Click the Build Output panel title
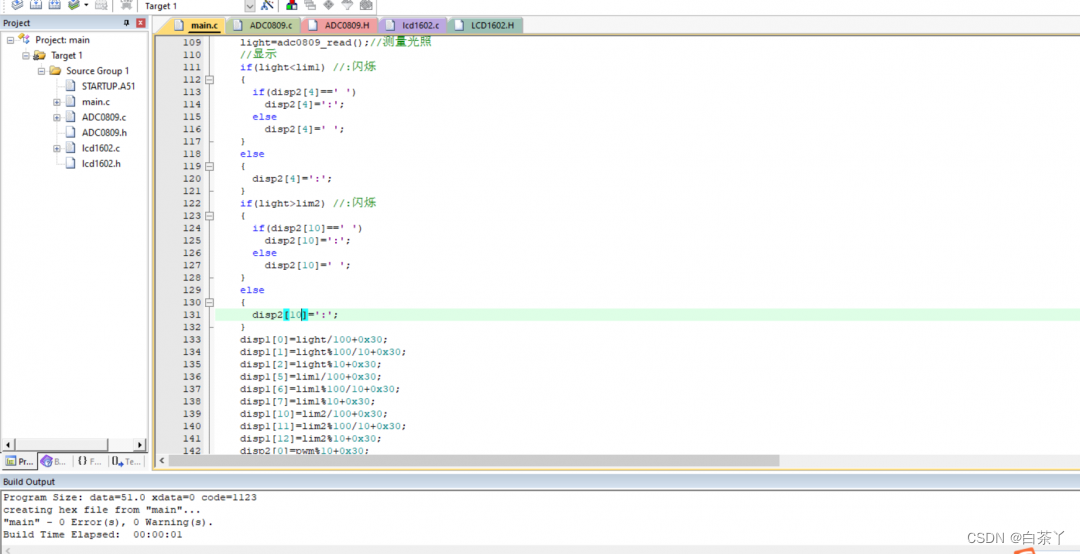 point(29,482)
